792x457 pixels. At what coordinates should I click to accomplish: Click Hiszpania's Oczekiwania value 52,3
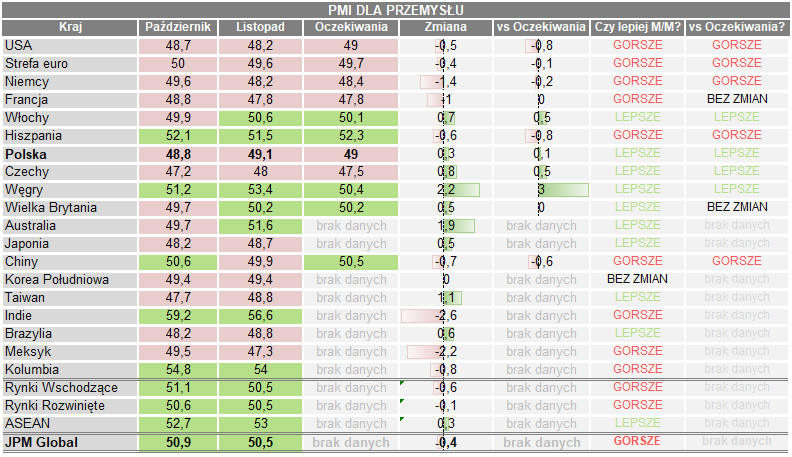350,136
